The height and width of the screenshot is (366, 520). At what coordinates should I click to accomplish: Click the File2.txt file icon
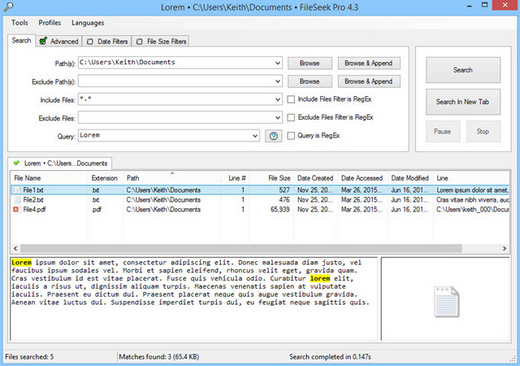pos(17,200)
